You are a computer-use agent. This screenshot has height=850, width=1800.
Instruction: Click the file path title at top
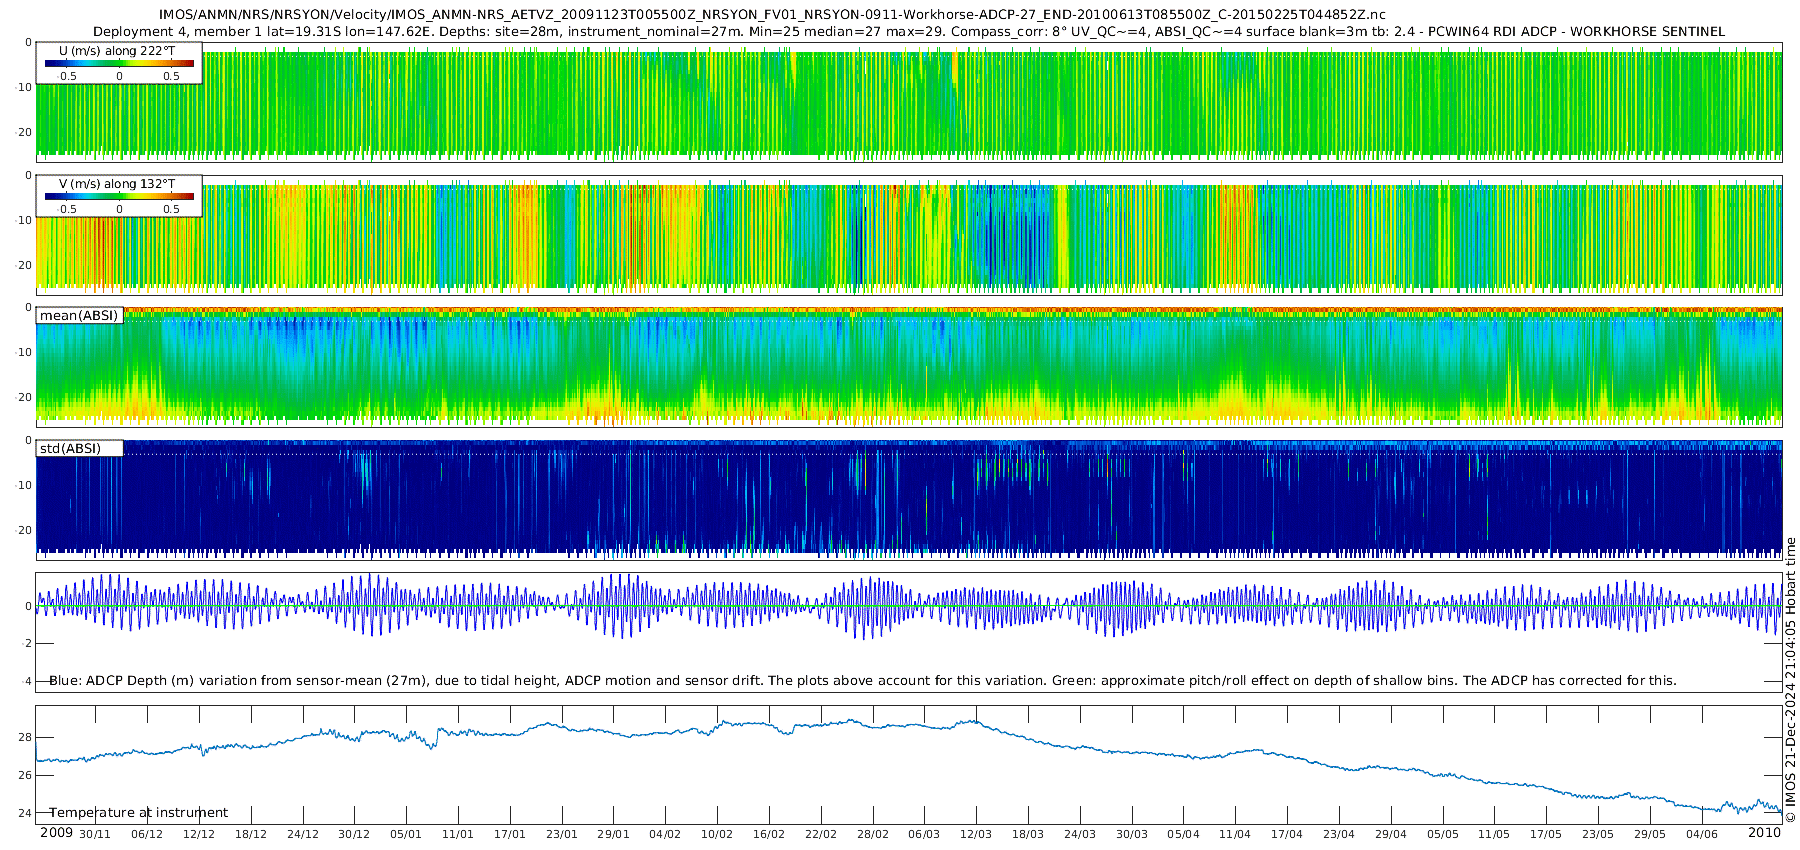click(x=772, y=14)
